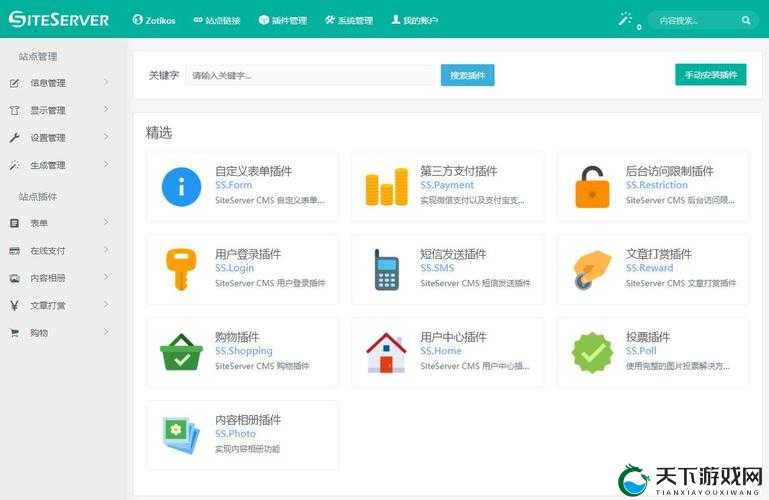Click the 手动安装插件 button
Image resolution: width=769 pixels, height=500 pixels.
[x=711, y=75]
